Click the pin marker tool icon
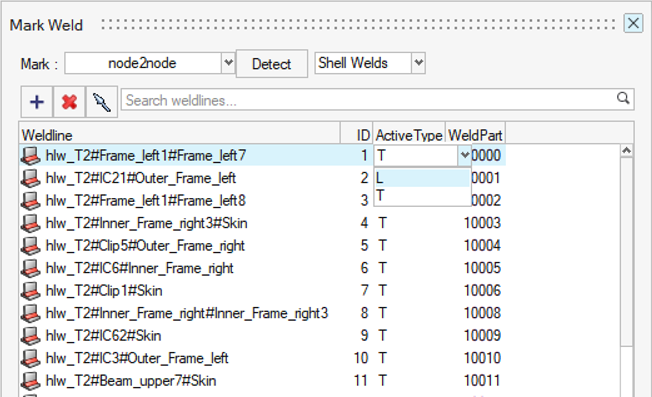The image size is (652, 397). coord(102,102)
